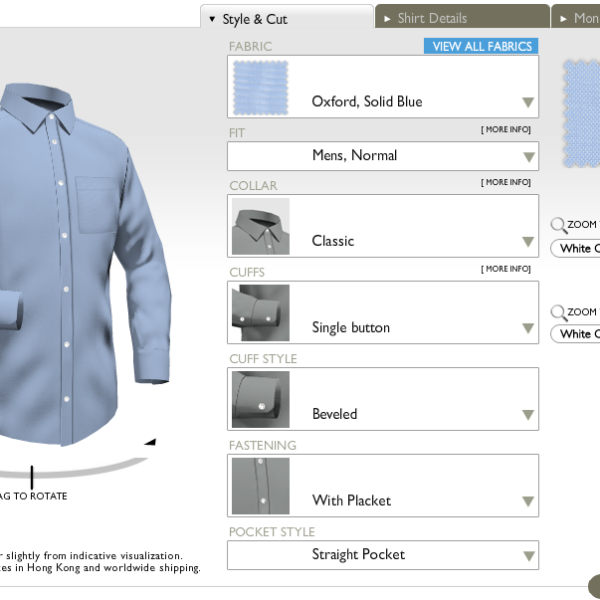Expand the Cuffs dropdown showing Single button
600x600 pixels.
pyautogui.click(x=383, y=313)
